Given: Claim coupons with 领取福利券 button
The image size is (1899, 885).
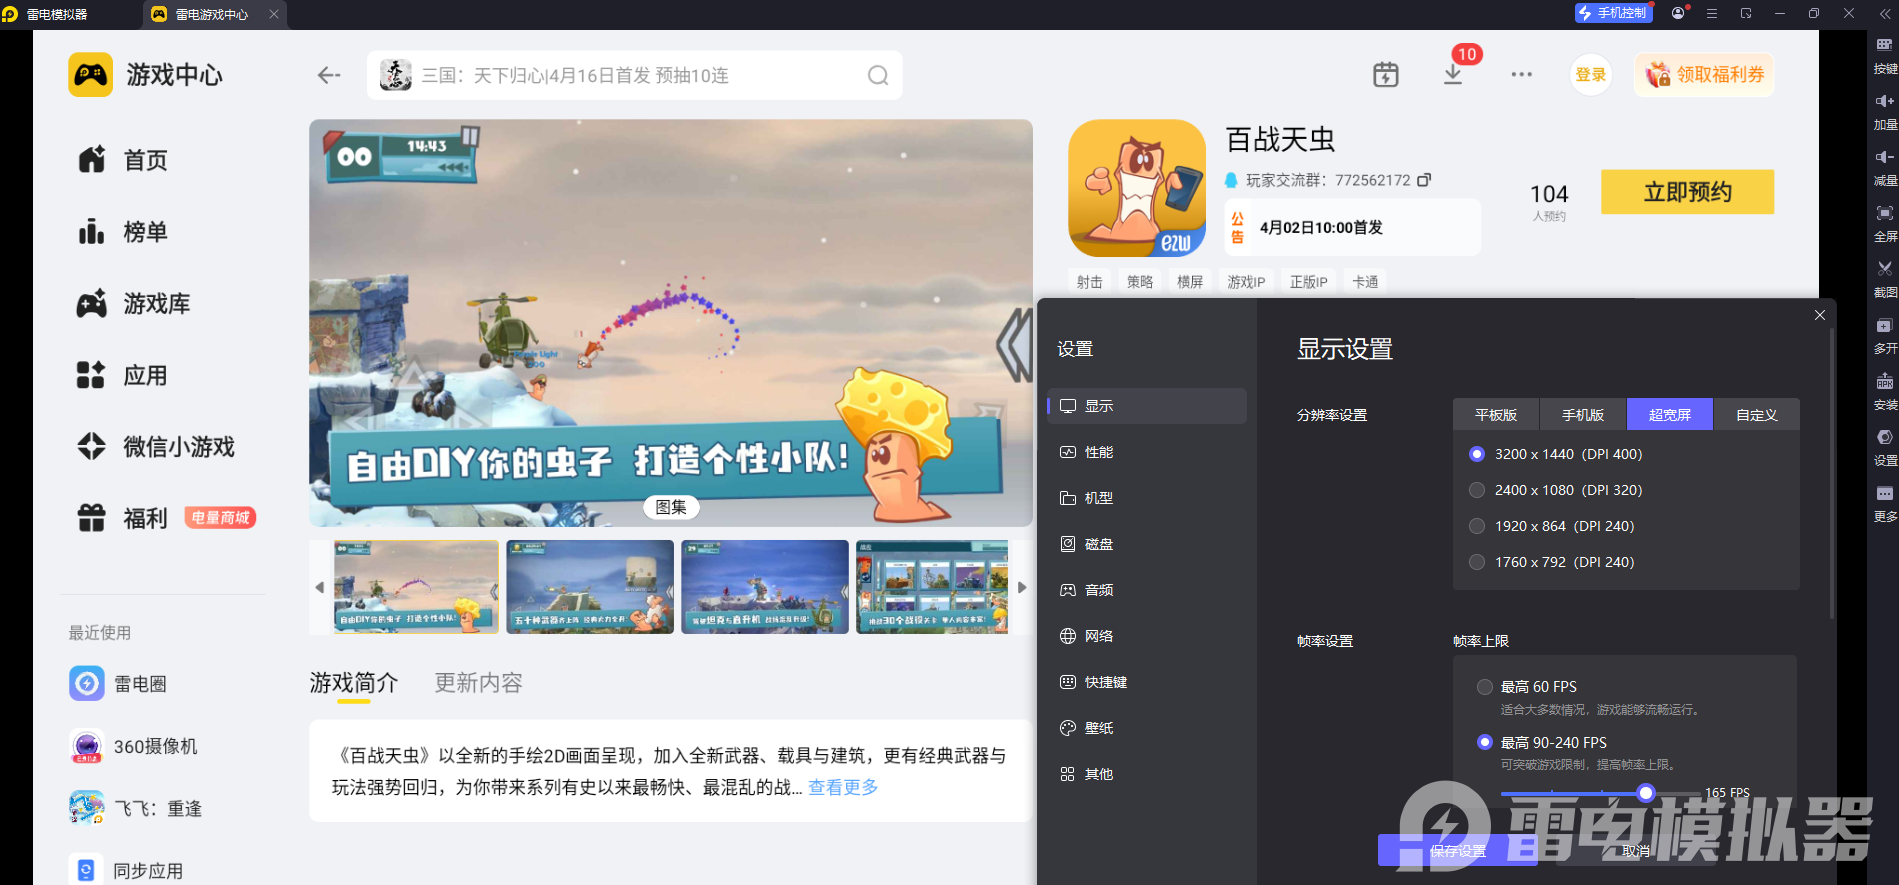Looking at the screenshot, I should [x=1705, y=75].
